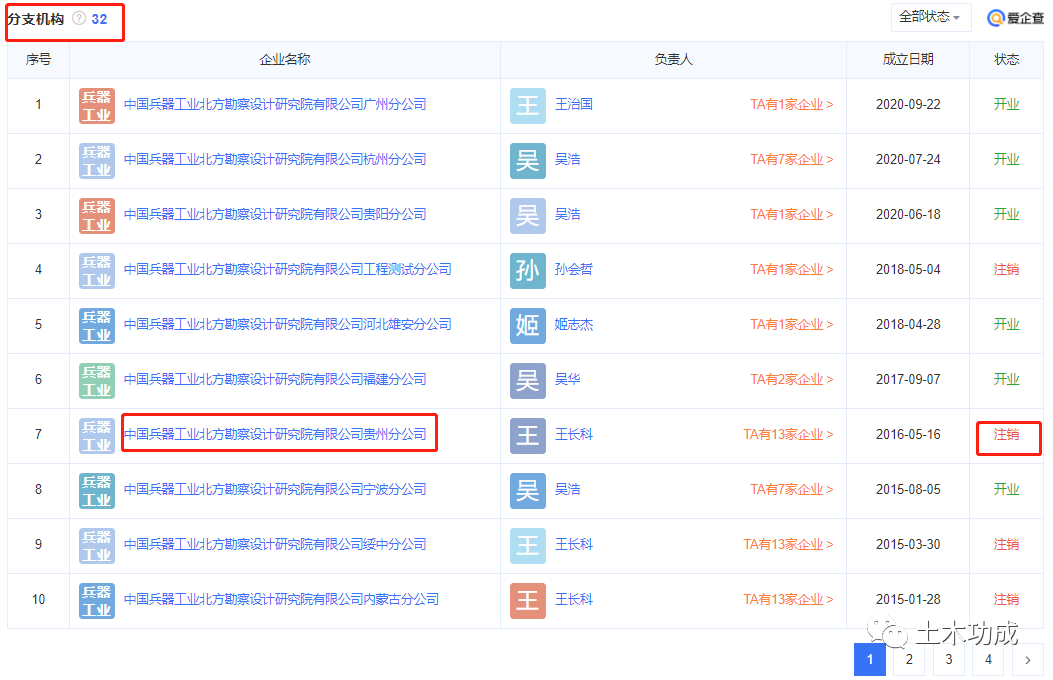Click the 孙 avatar for 孙会哲
The width and height of the screenshot is (1053, 680).
527,271
